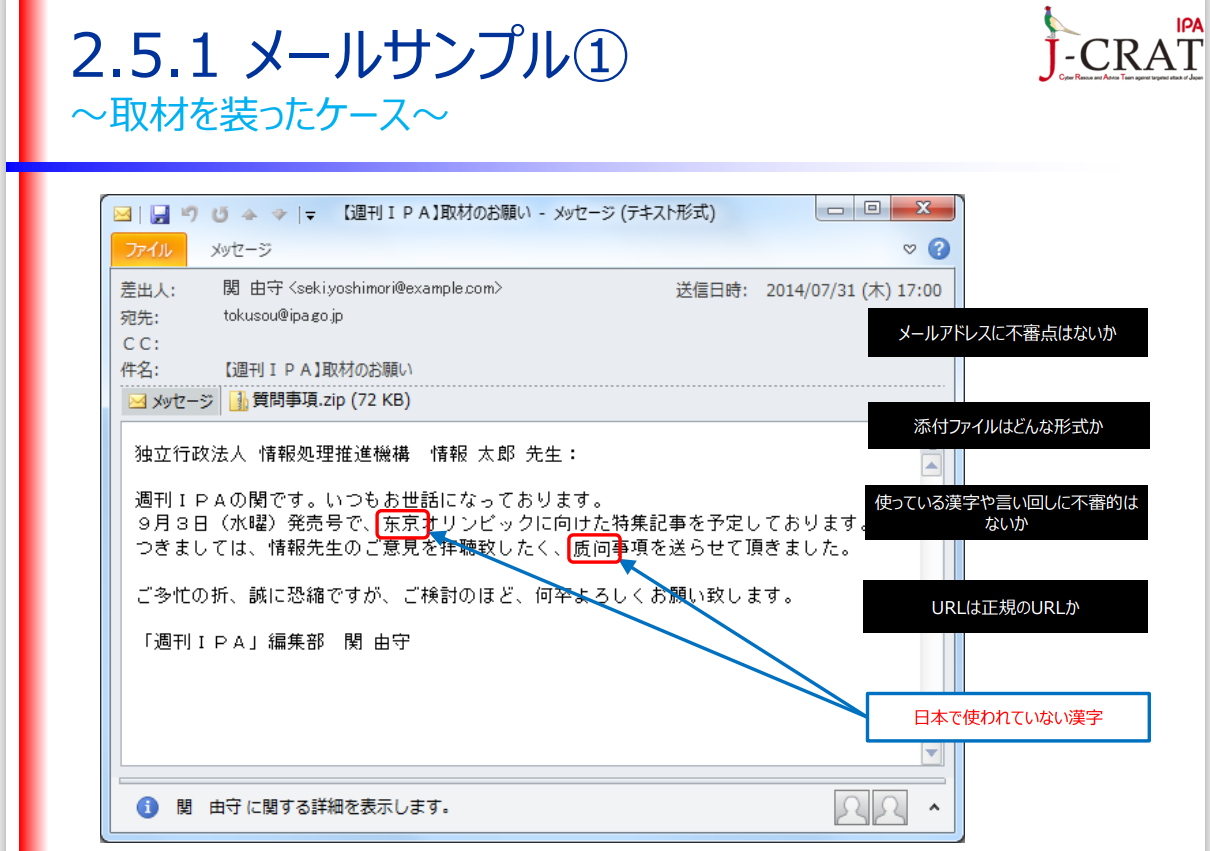The image size is (1210, 851).
Task: Click the blue info icon in people pane
Action: pos(147,806)
